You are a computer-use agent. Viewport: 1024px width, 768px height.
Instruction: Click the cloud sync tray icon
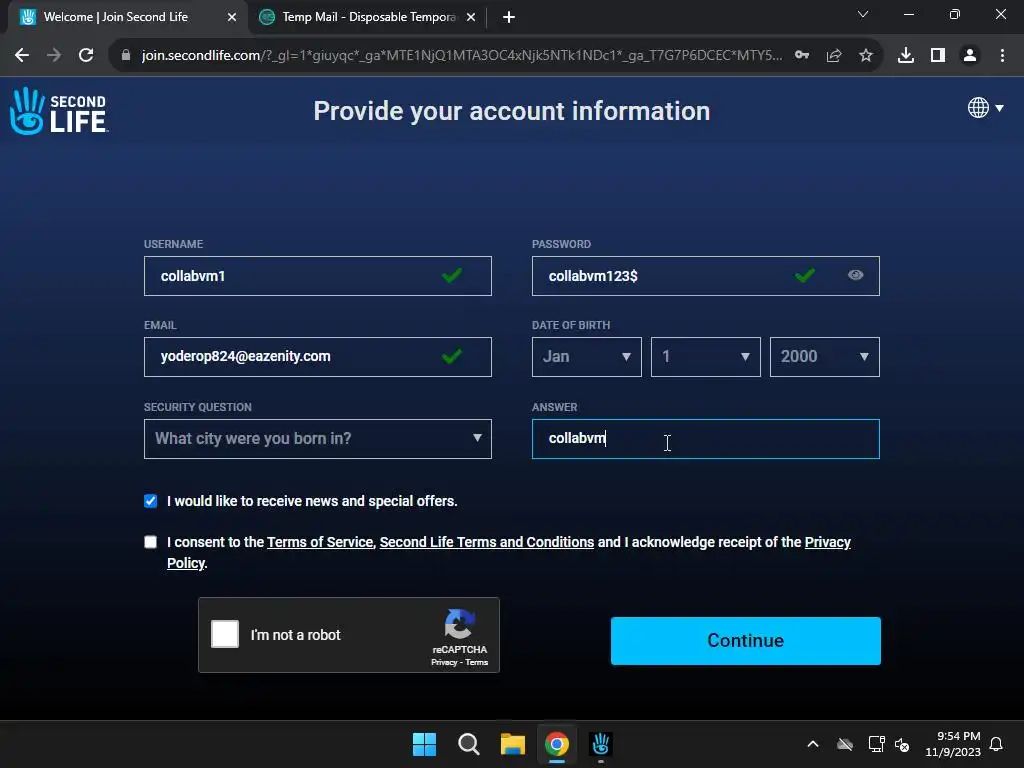tap(845, 744)
